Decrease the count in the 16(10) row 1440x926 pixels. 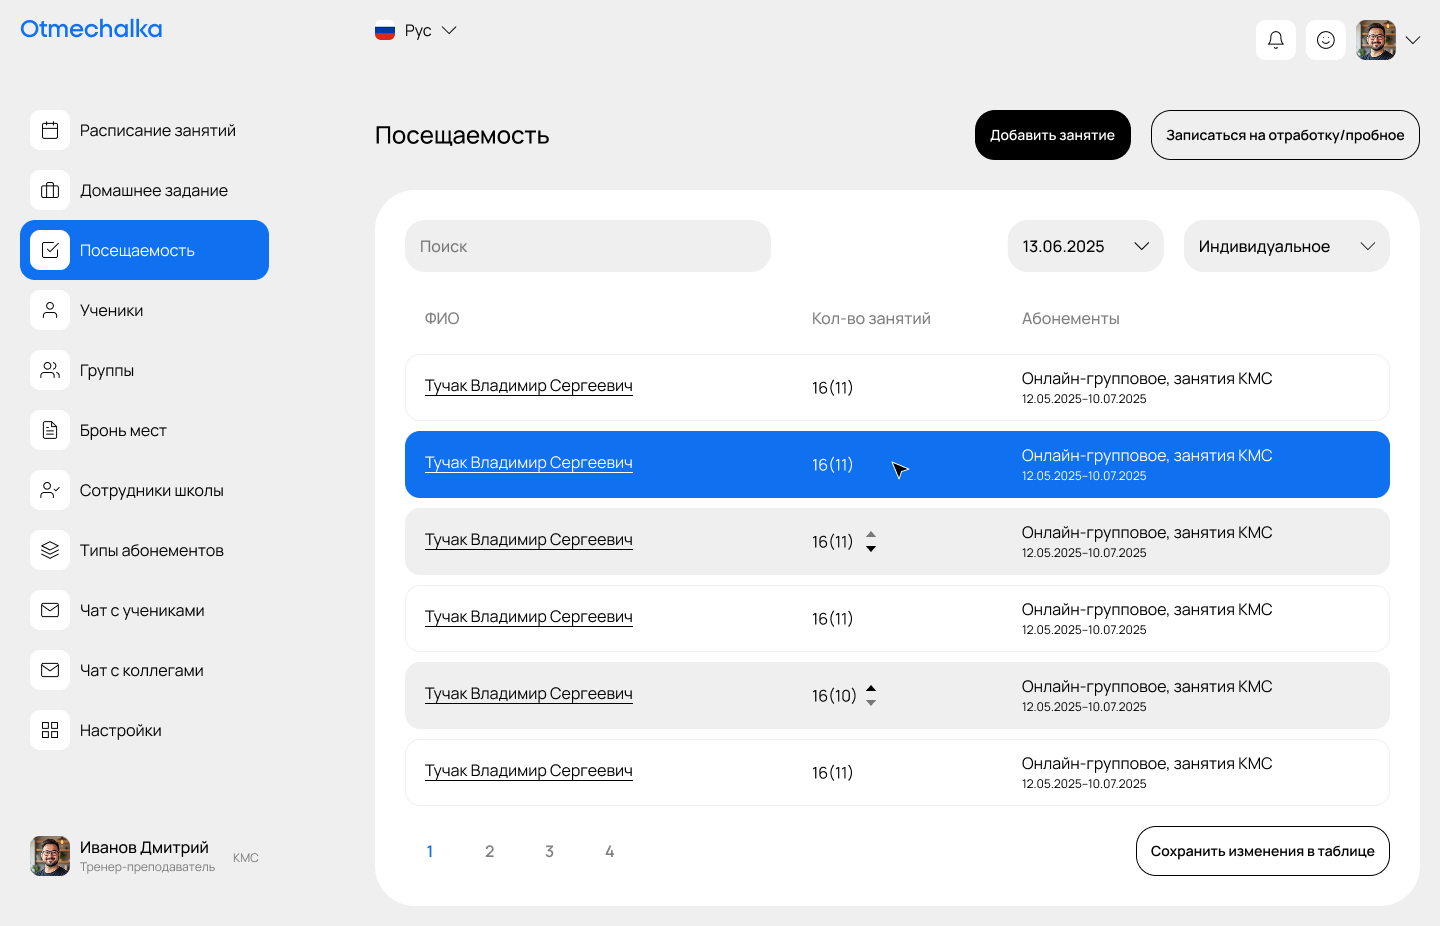[x=871, y=703]
